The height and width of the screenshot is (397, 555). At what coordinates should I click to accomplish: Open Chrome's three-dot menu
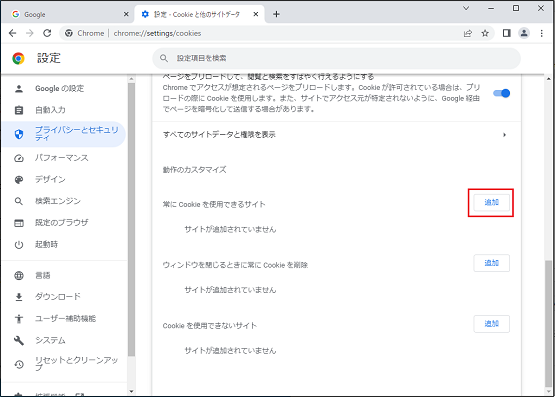(542, 33)
